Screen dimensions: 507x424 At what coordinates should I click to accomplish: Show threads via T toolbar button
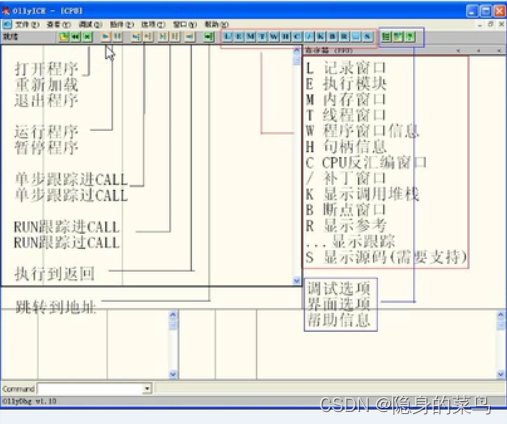click(x=262, y=37)
